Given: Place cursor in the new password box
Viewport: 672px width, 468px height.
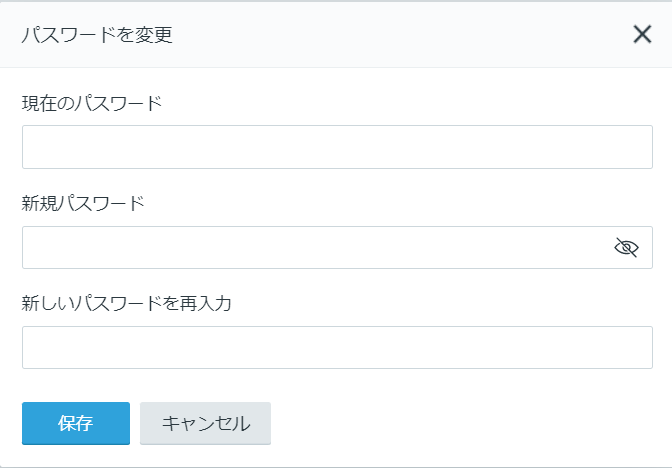Looking at the screenshot, I should click(x=317, y=247).
